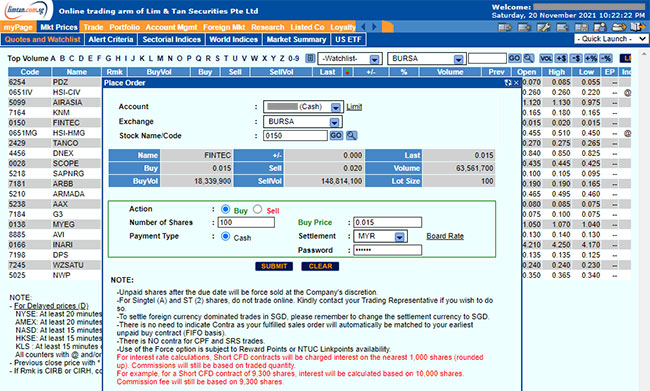Click the -$ top losers icon
Viewport: 650px width, 391px height.
click(x=576, y=58)
